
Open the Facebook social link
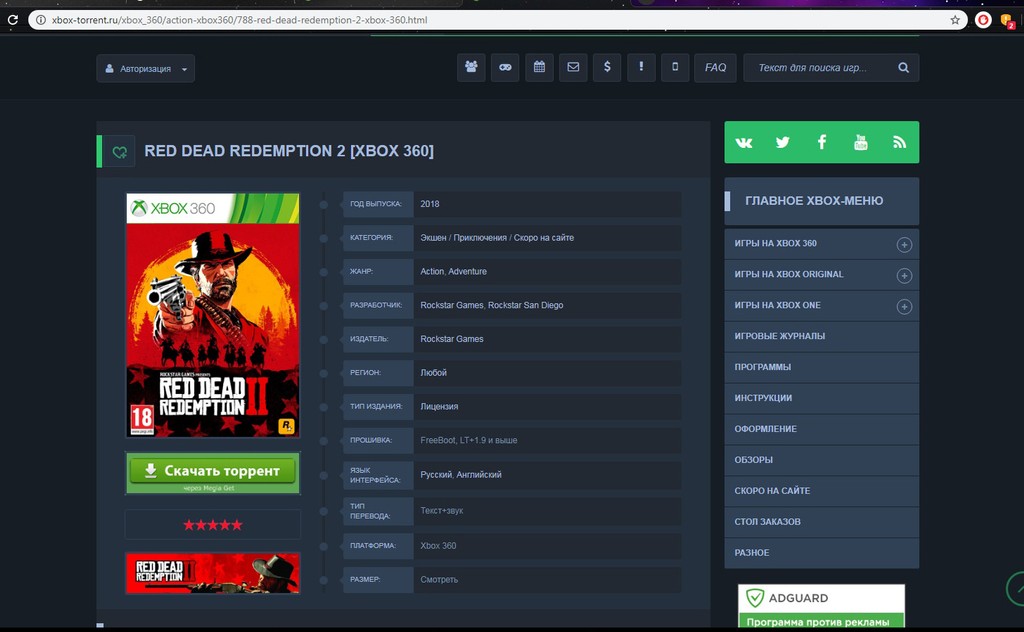point(822,142)
